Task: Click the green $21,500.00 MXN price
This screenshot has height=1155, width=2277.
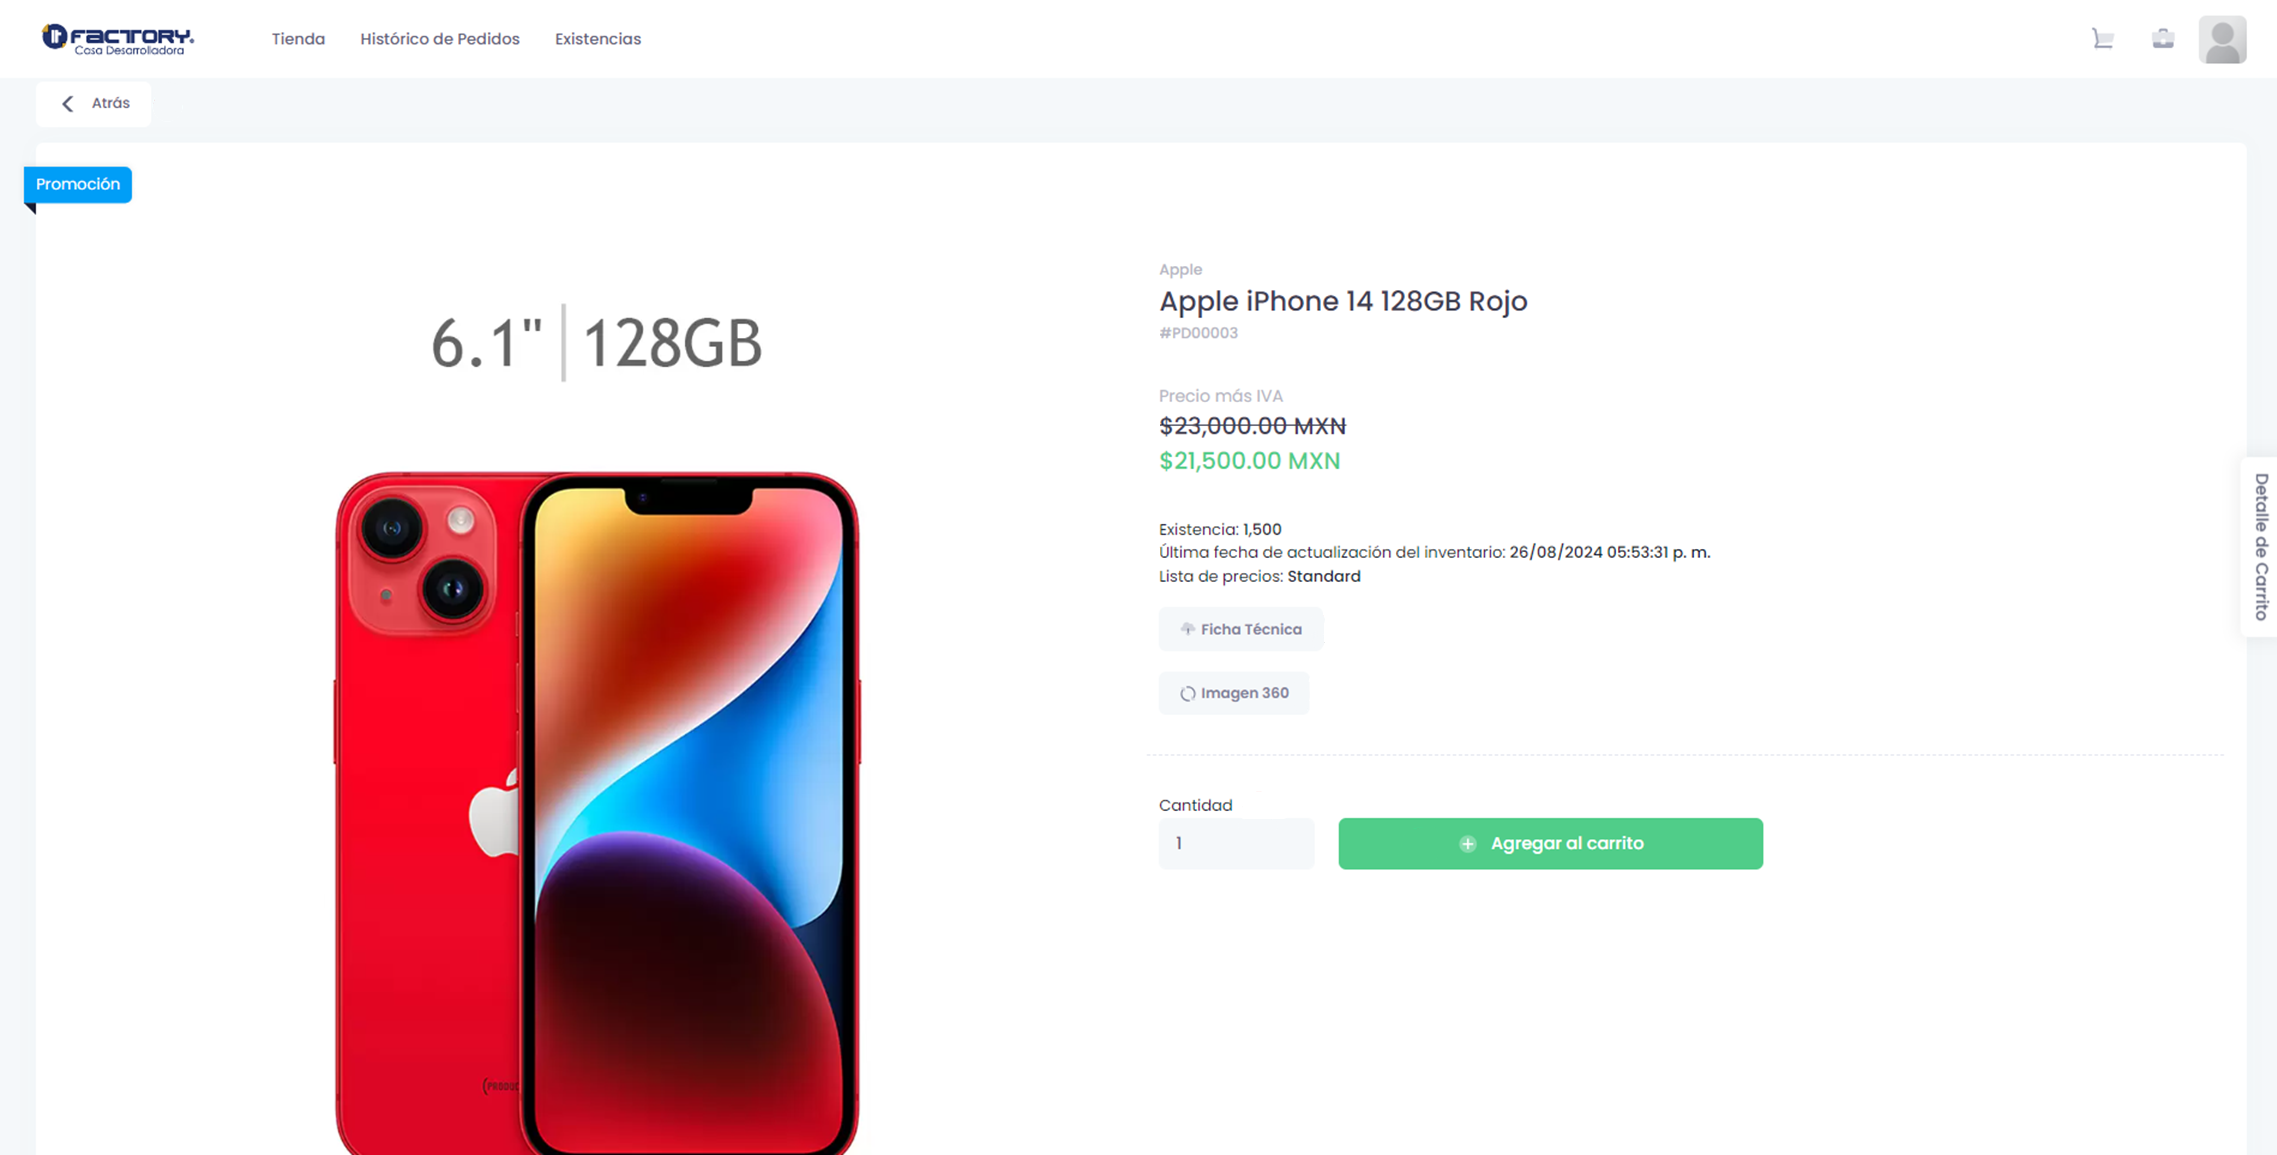Action: coord(1249,461)
